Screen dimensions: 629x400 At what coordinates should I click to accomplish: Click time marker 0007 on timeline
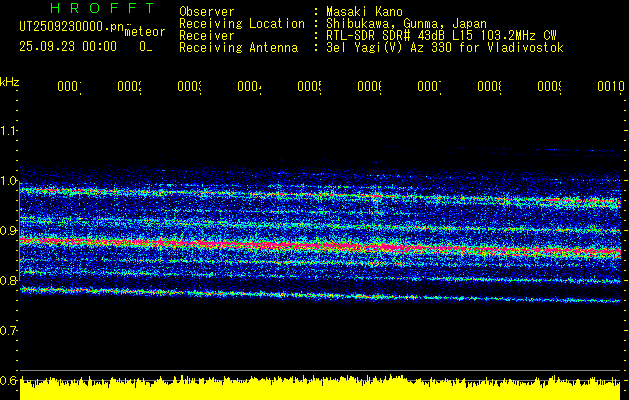(429, 86)
